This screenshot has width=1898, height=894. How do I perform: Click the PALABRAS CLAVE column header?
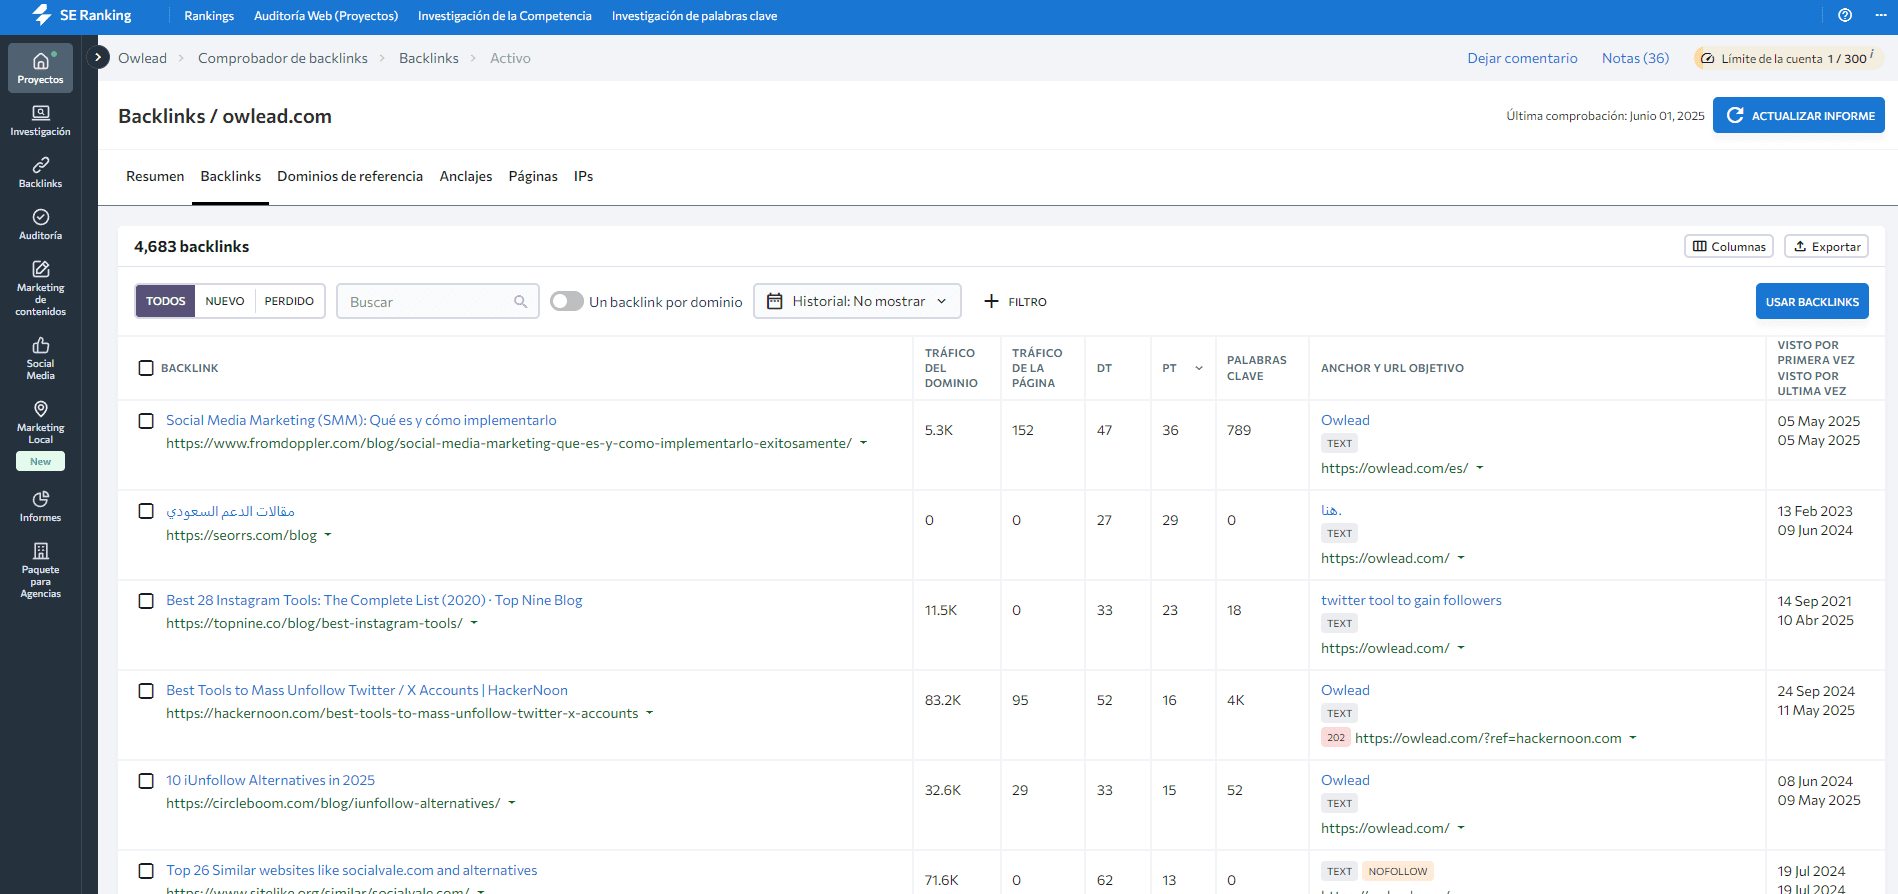tap(1257, 368)
